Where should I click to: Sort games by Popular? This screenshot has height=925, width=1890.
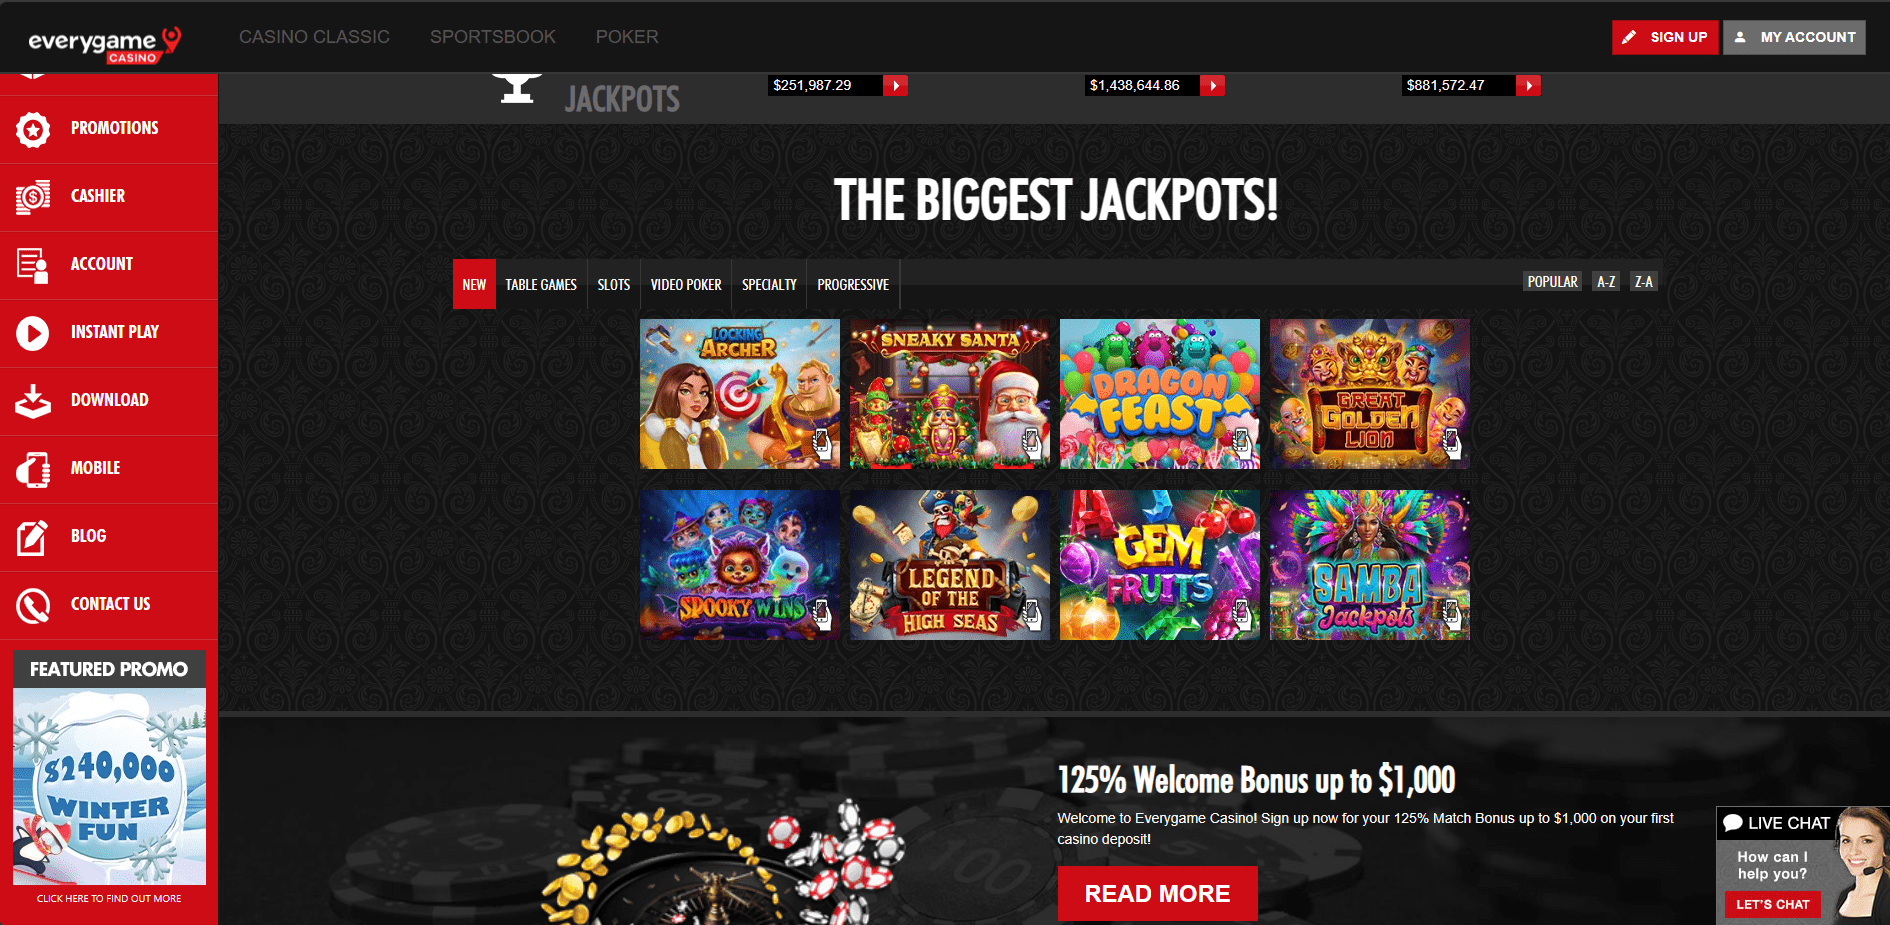pyautogui.click(x=1553, y=282)
